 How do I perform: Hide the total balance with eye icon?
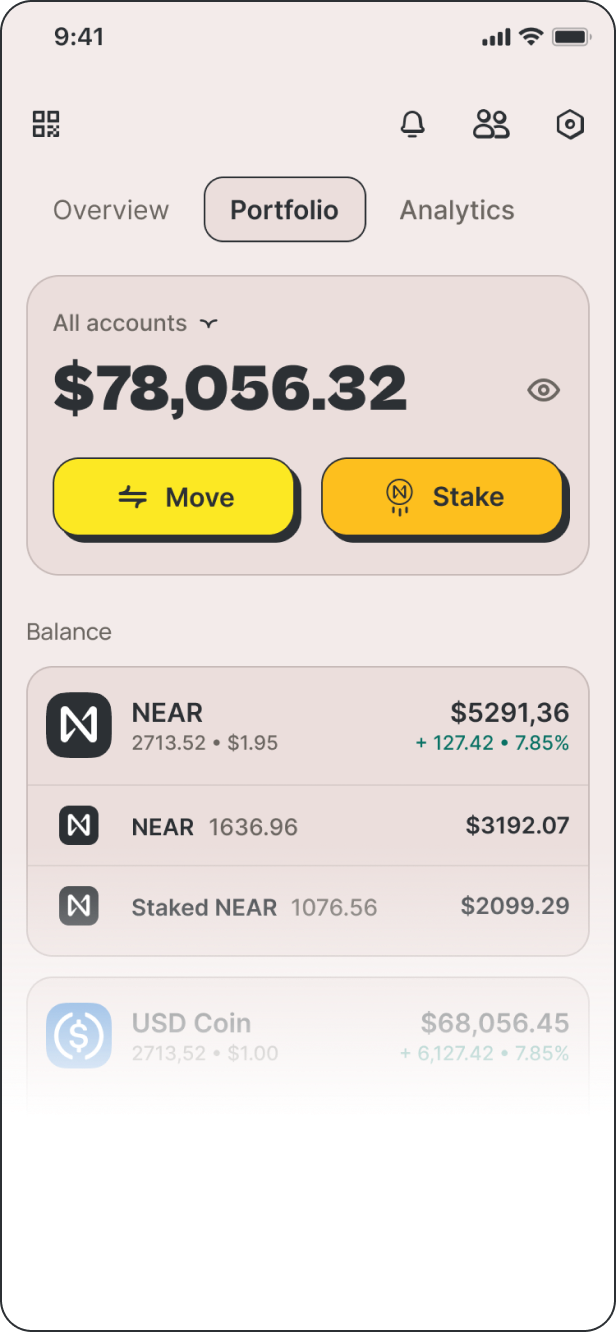point(544,390)
